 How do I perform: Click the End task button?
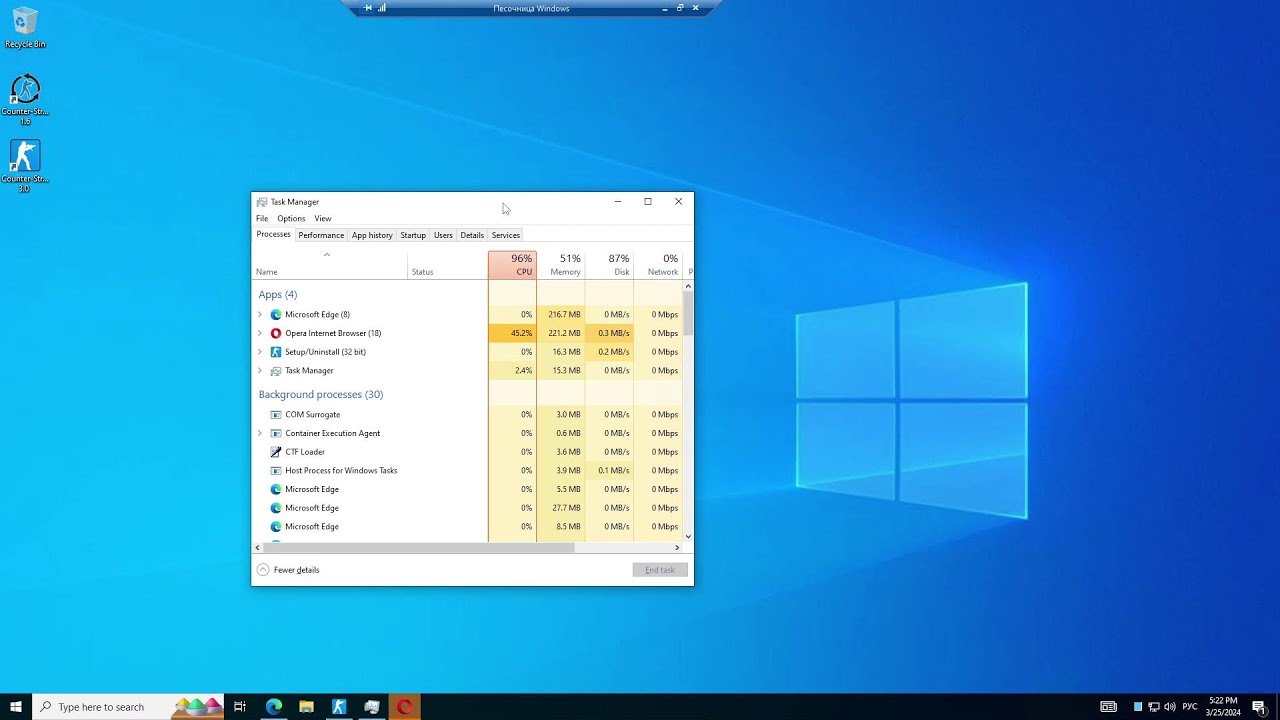point(660,570)
